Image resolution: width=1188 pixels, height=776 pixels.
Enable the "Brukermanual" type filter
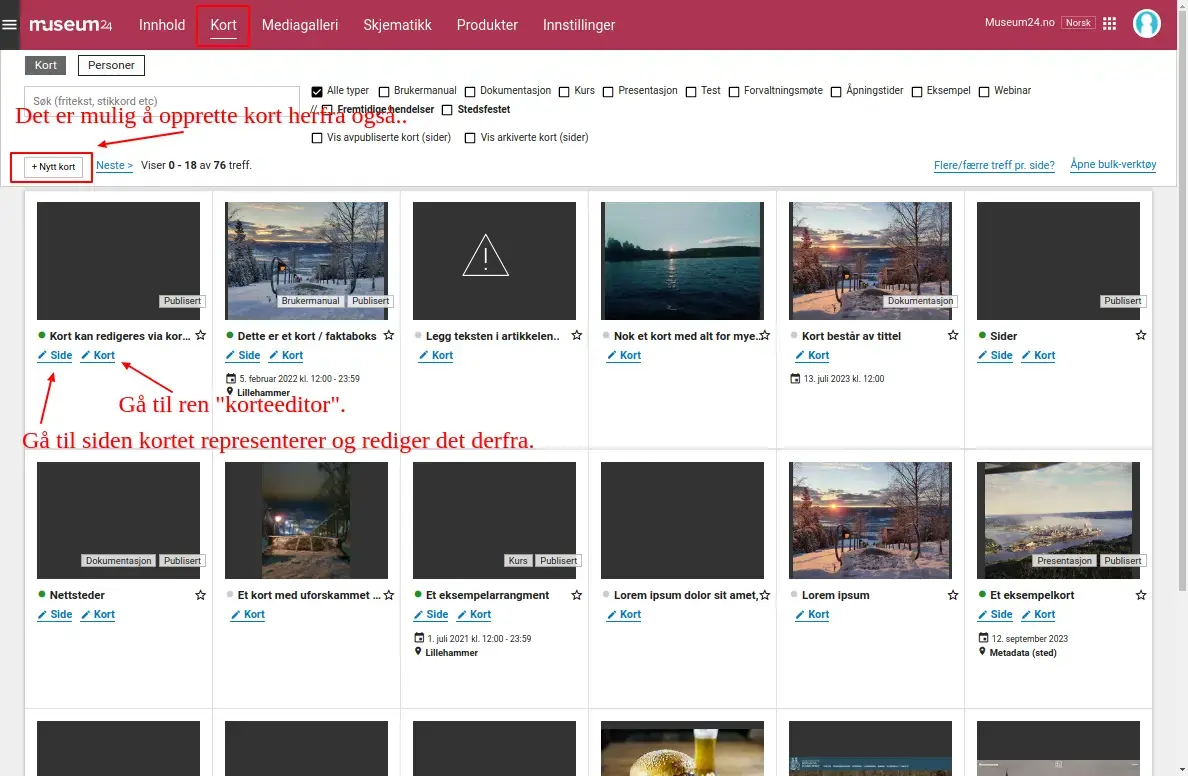point(384,92)
